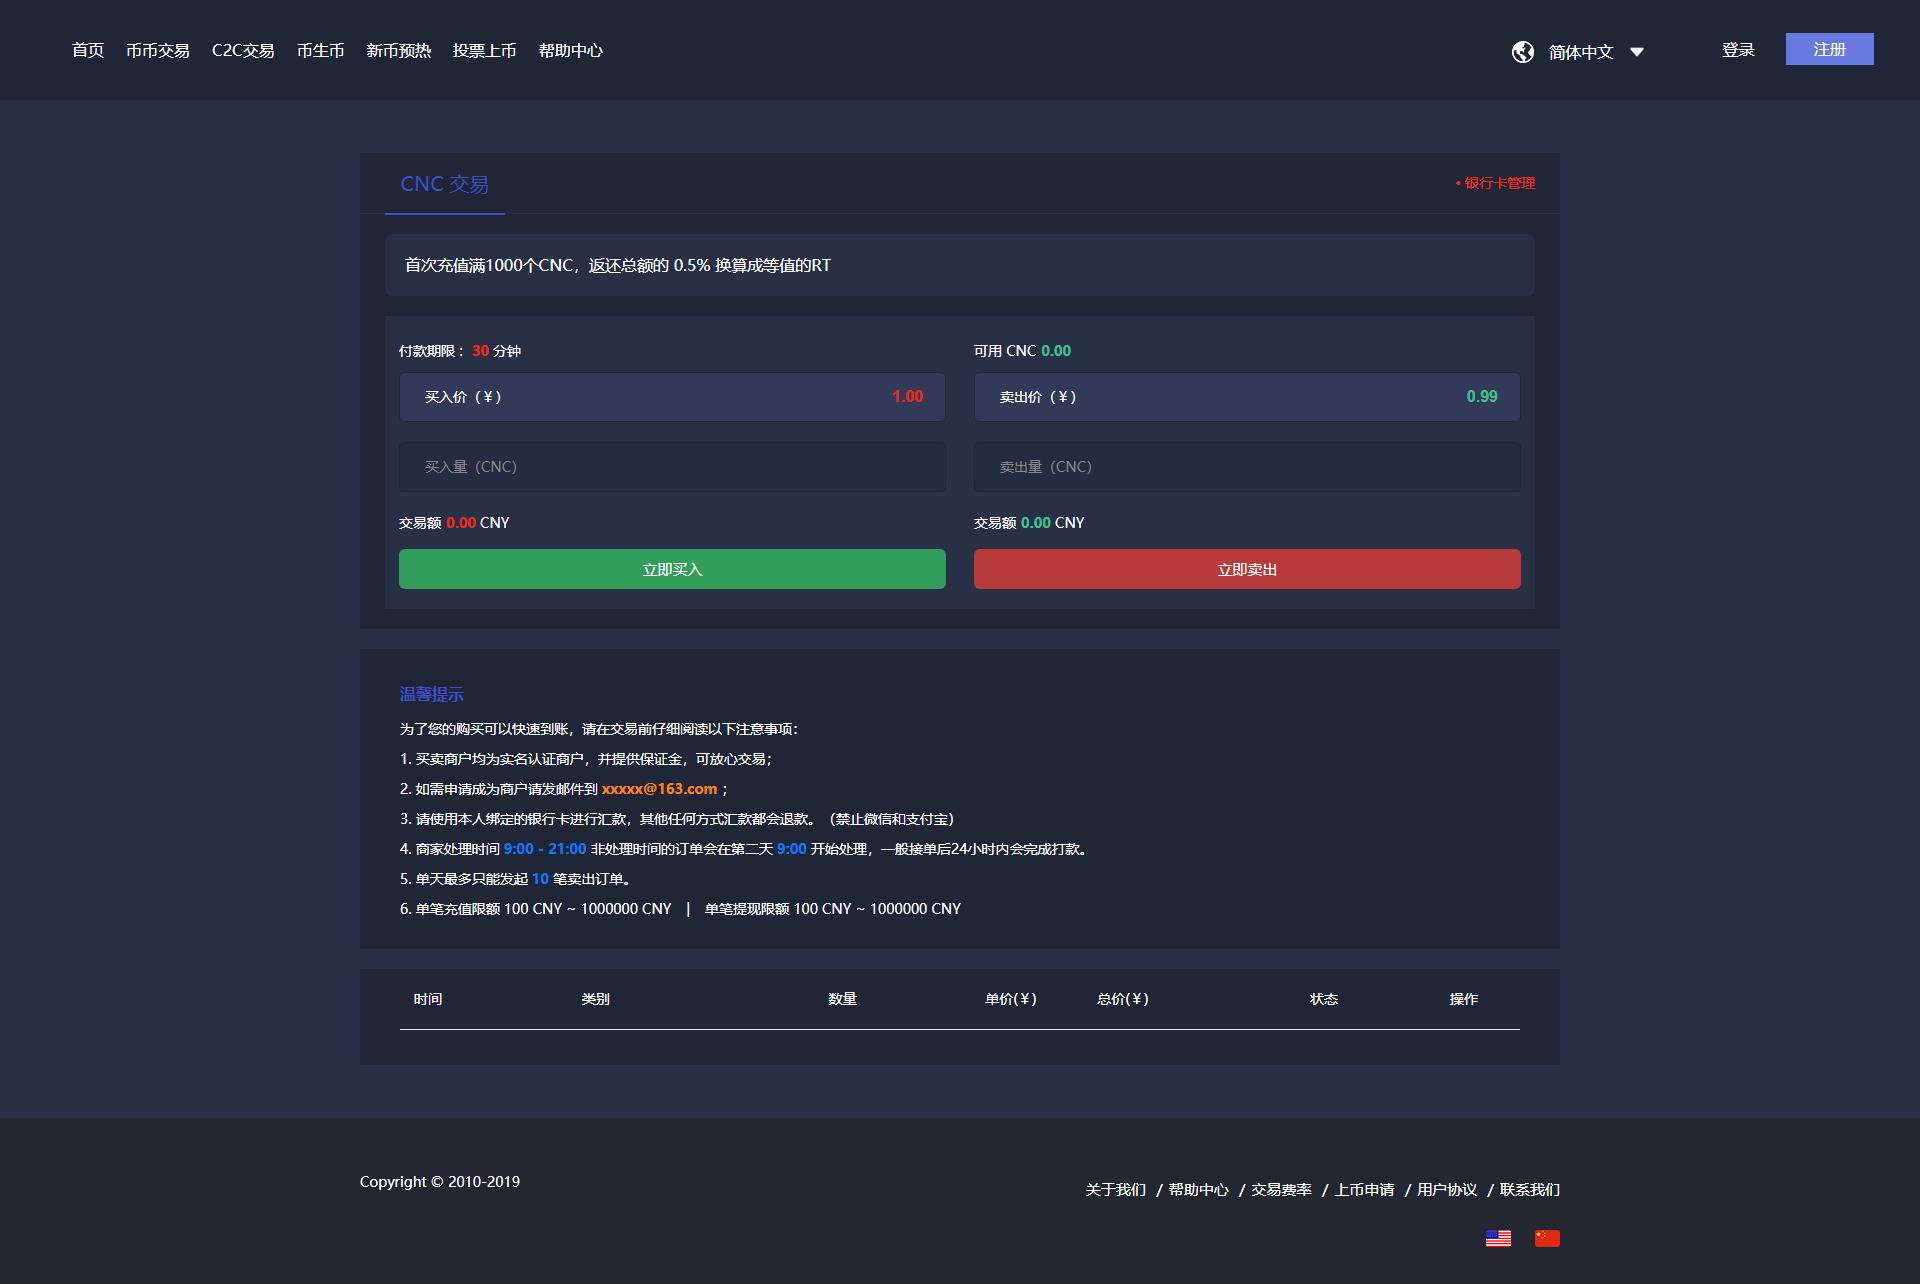This screenshot has height=1284, width=1920.
Task: Click the 类别 column header
Action: 596,999
